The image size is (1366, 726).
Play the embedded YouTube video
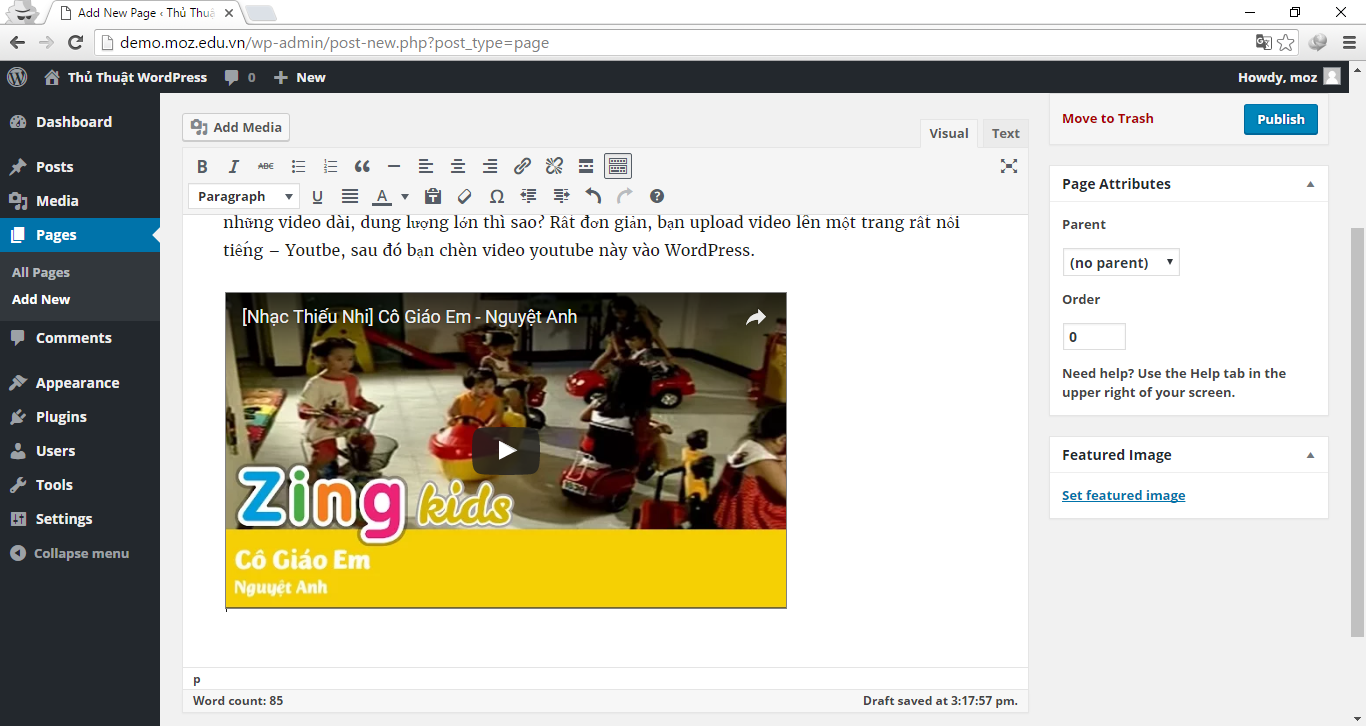[x=506, y=451]
